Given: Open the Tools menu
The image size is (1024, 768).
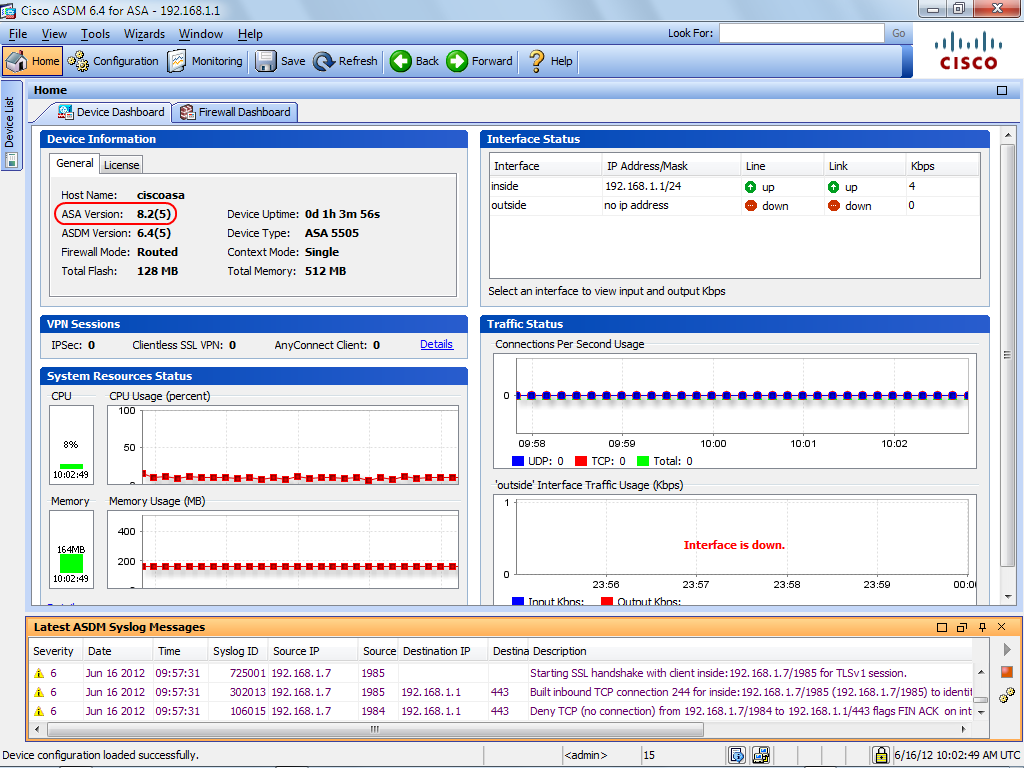Looking at the screenshot, I should pos(95,34).
